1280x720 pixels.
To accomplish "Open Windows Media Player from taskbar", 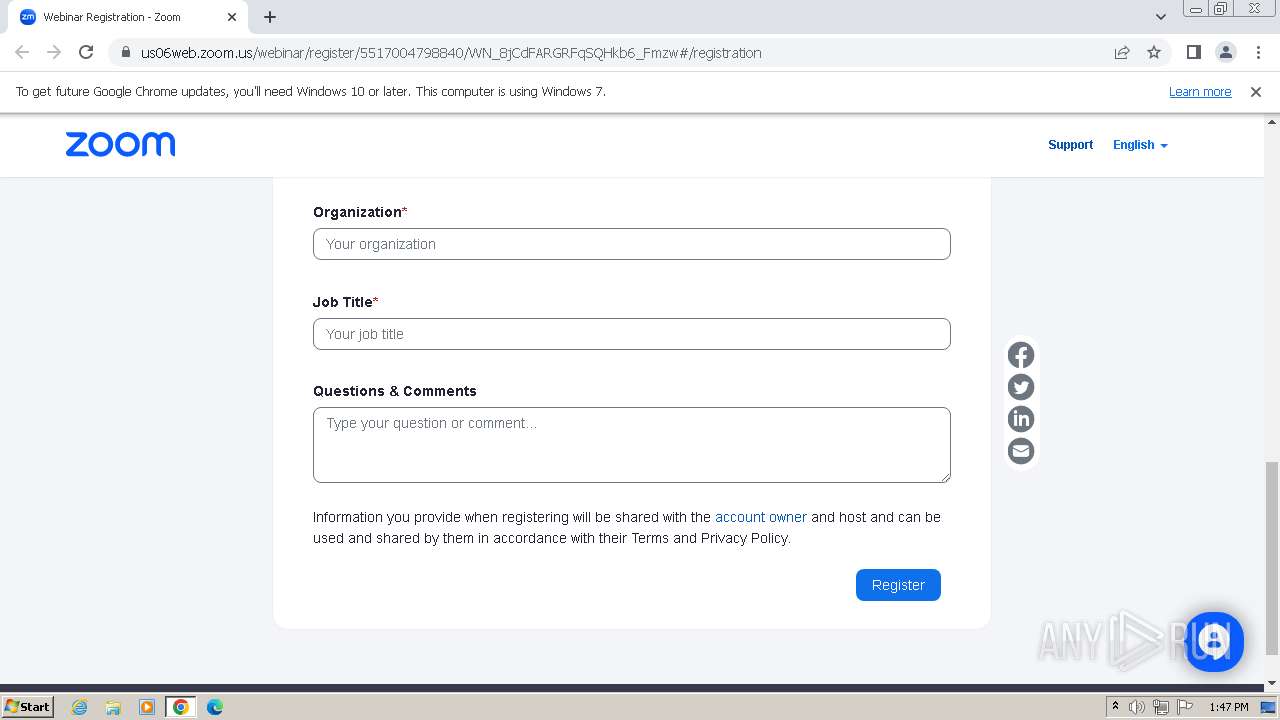I will point(147,707).
